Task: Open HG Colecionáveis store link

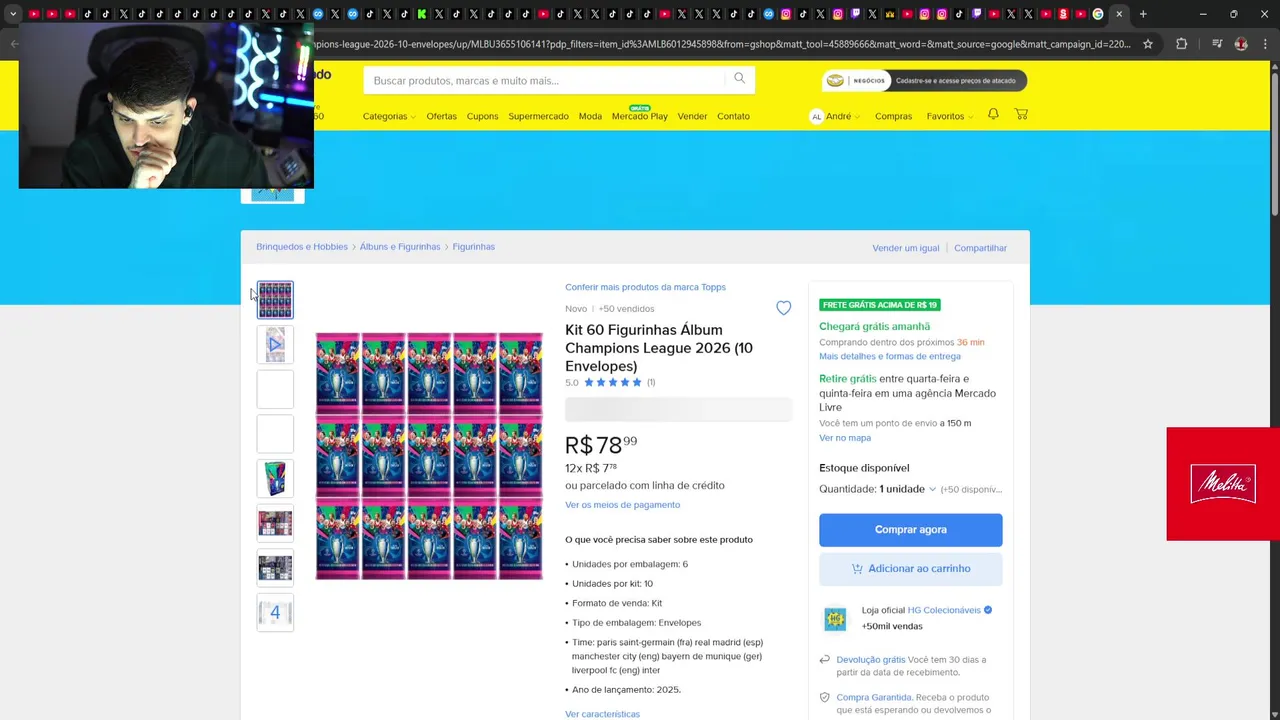Action: [944, 610]
